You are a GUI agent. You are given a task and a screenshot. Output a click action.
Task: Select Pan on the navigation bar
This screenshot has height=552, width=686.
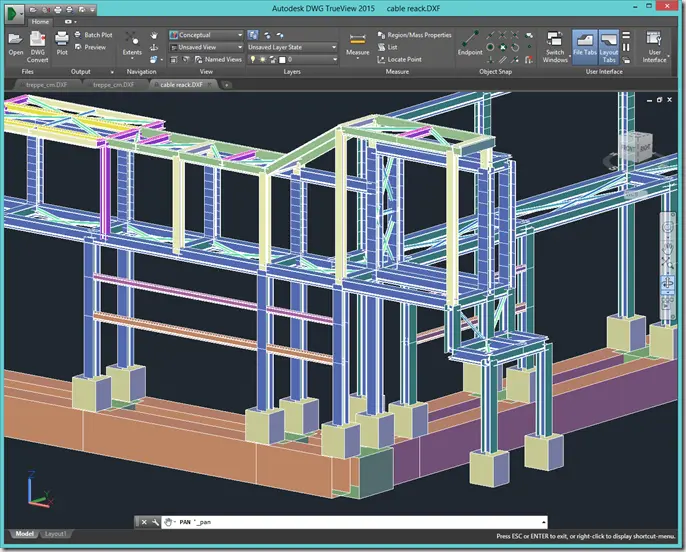click(x=668, y=248)
